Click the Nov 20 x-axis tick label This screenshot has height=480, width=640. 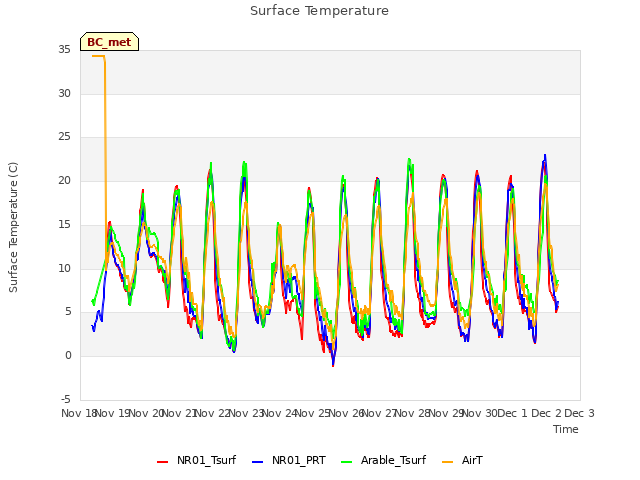(x=146, y=413)
